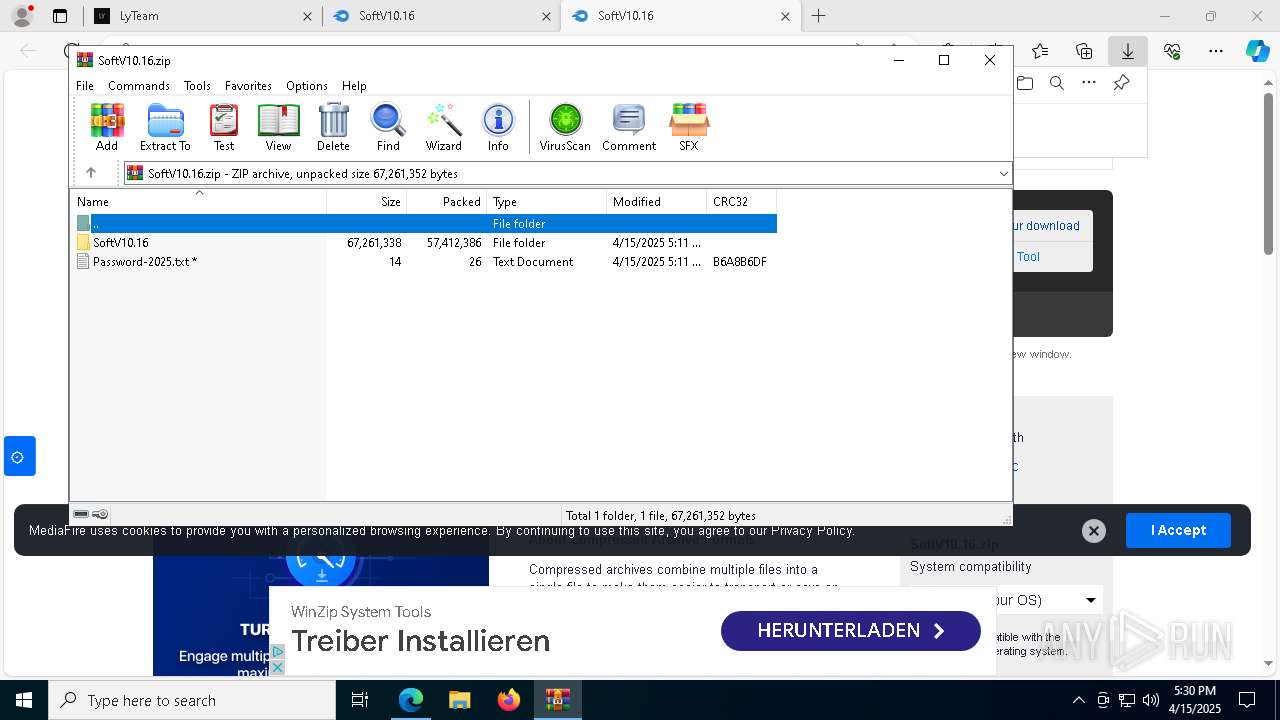Screen dimensions: 1280x720
Task: Open the WinRAR File menu
Action: [x=85, y=86]
